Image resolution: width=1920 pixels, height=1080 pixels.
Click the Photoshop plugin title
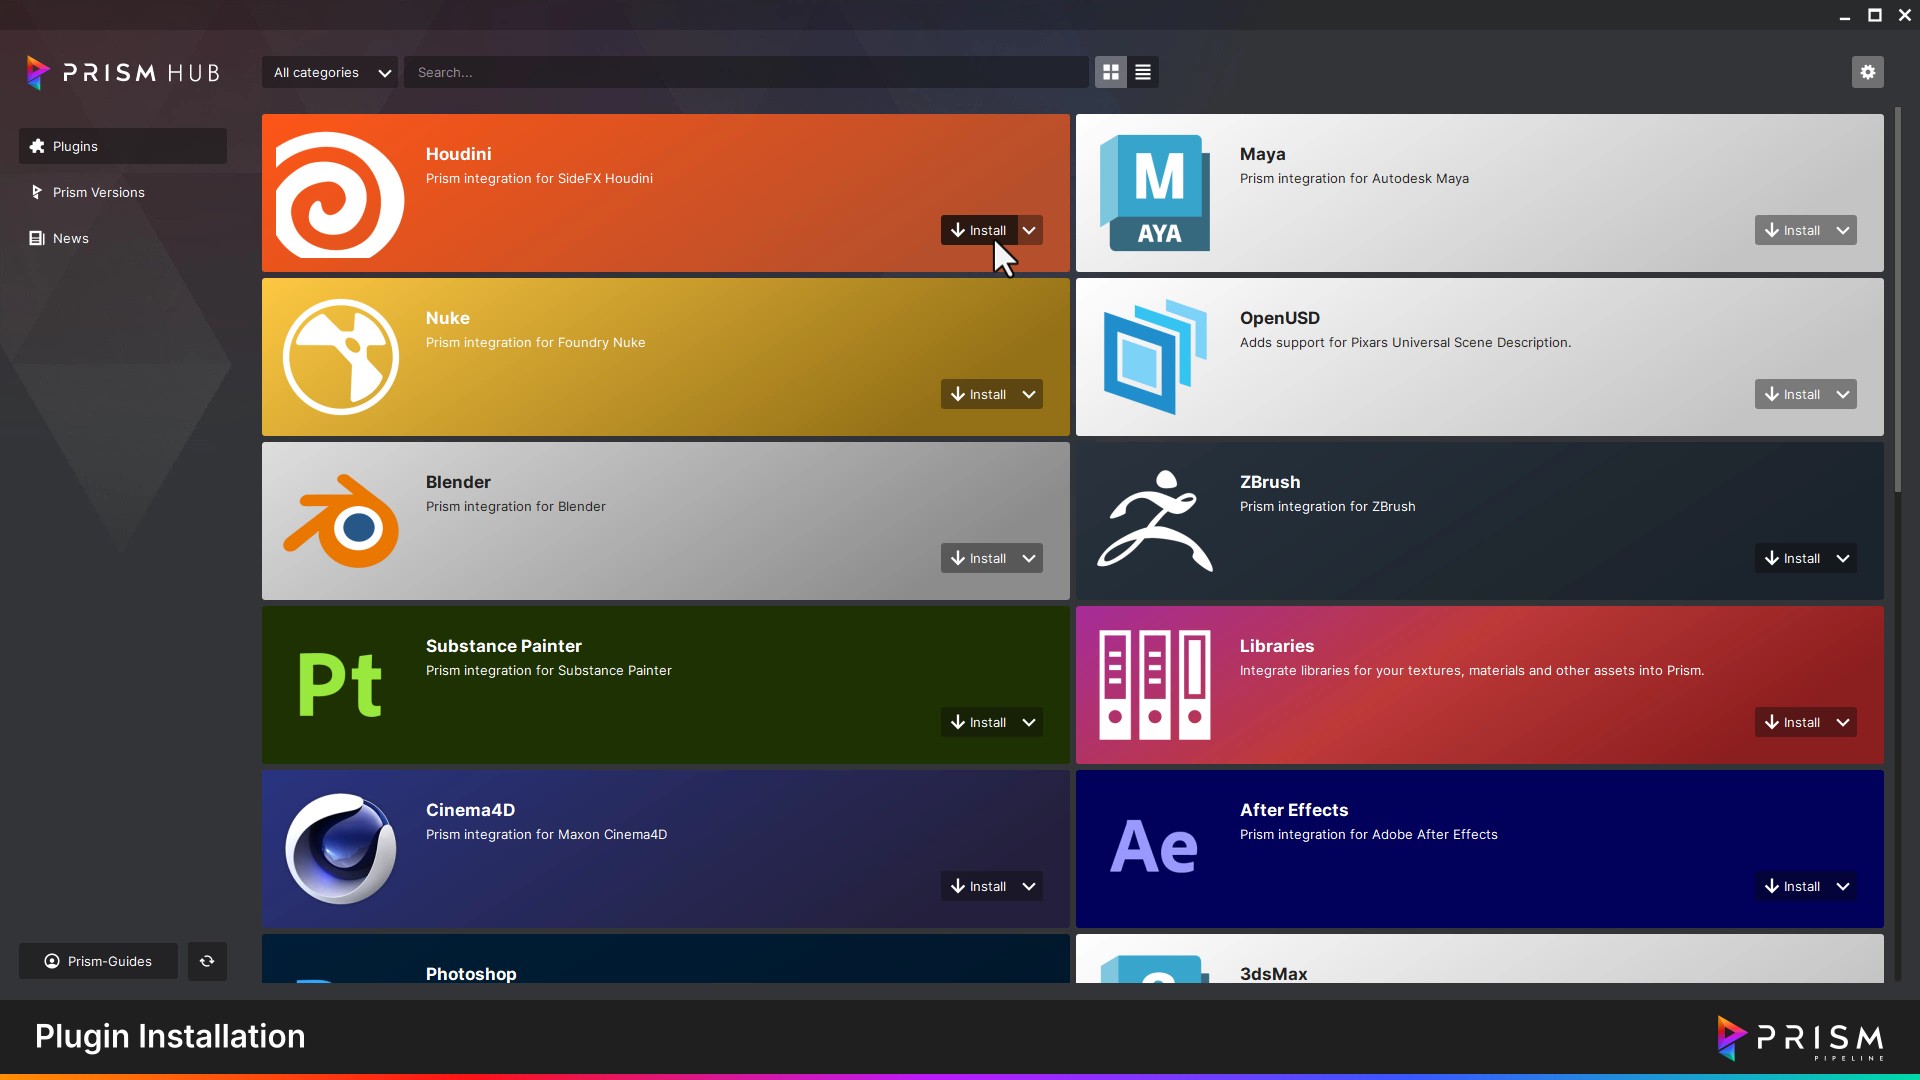pyautogui.click(x=471, y=974)
